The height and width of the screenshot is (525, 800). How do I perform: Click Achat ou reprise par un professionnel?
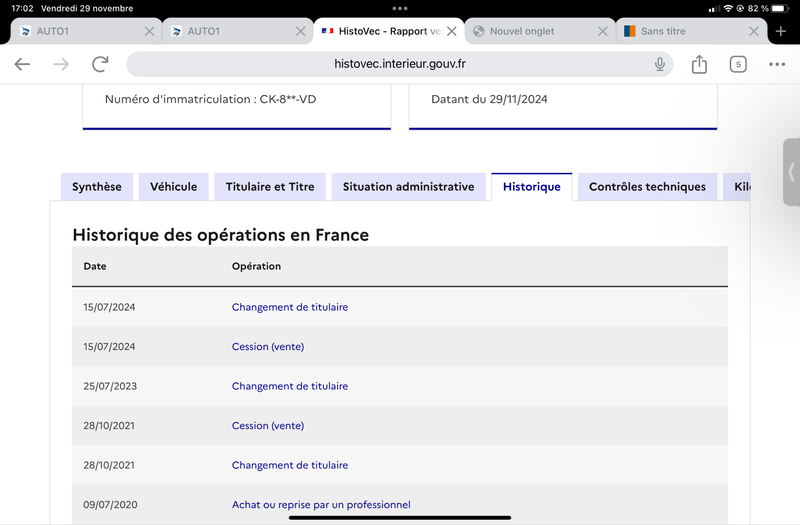321,505
